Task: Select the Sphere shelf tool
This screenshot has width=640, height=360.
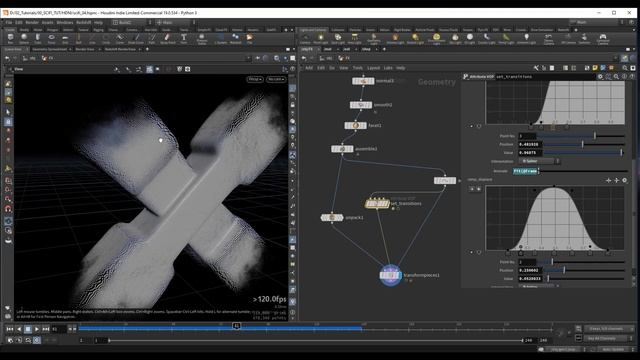Action: (x=24, y=39)
